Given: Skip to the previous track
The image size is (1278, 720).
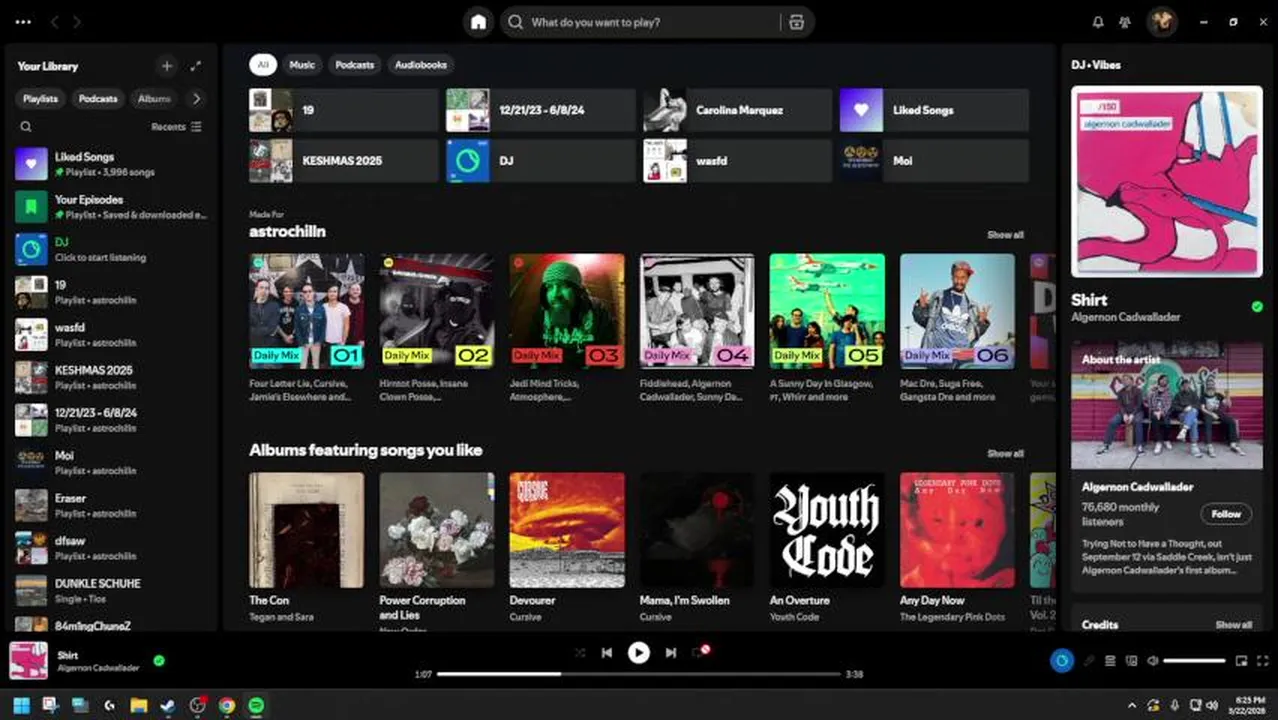Looking at the screenshot, I should click(607, 653).
